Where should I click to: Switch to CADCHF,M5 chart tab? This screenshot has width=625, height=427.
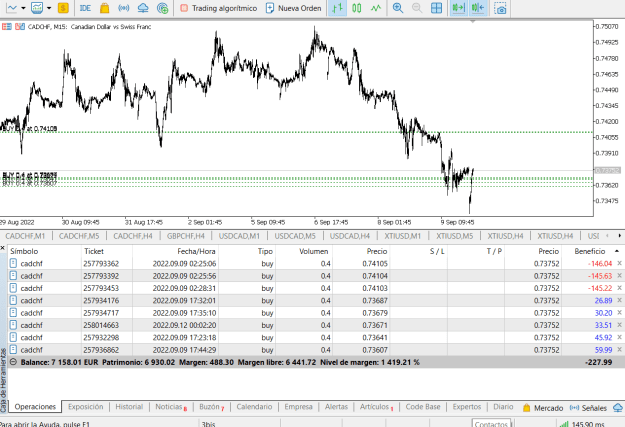pos(79,236)
